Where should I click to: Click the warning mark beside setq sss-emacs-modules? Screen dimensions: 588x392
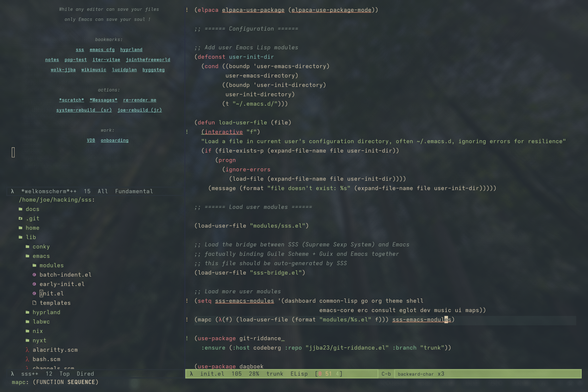[187, 300]
